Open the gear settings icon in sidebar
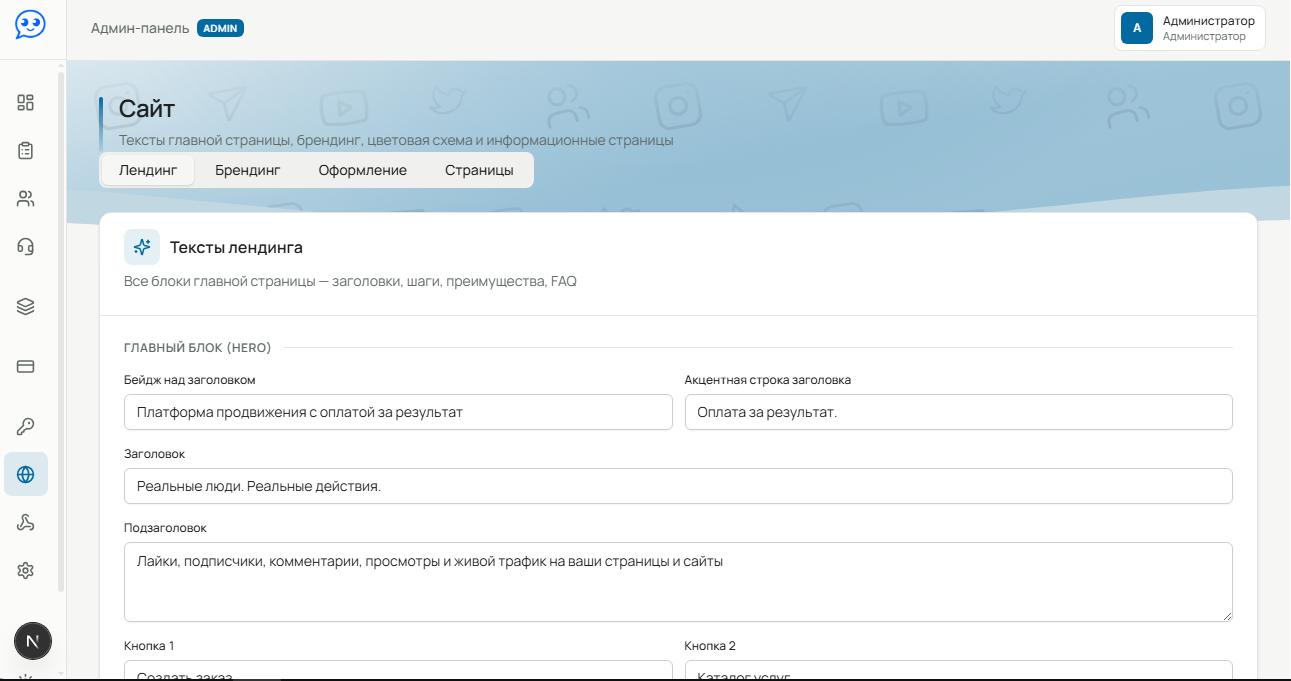Image resolution: width=1291 pixels, height=681 pixels. (26, 570)
